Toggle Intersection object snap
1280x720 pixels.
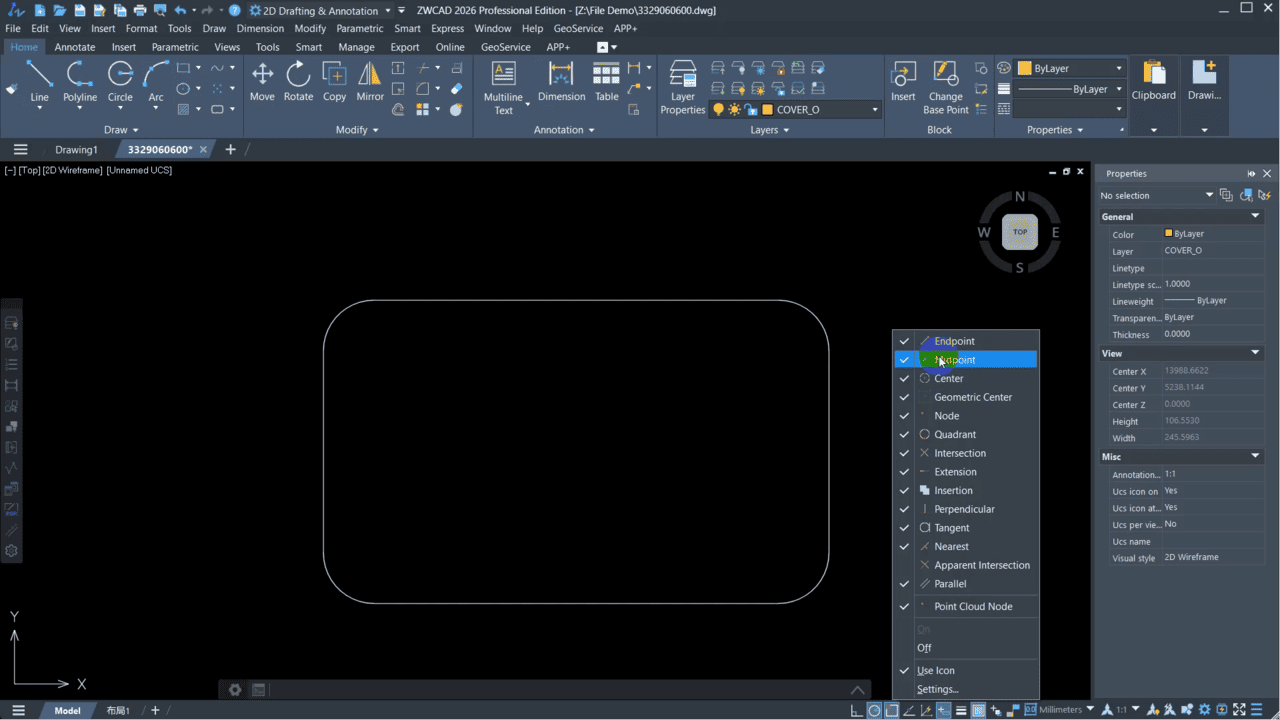tap(966, 453)
